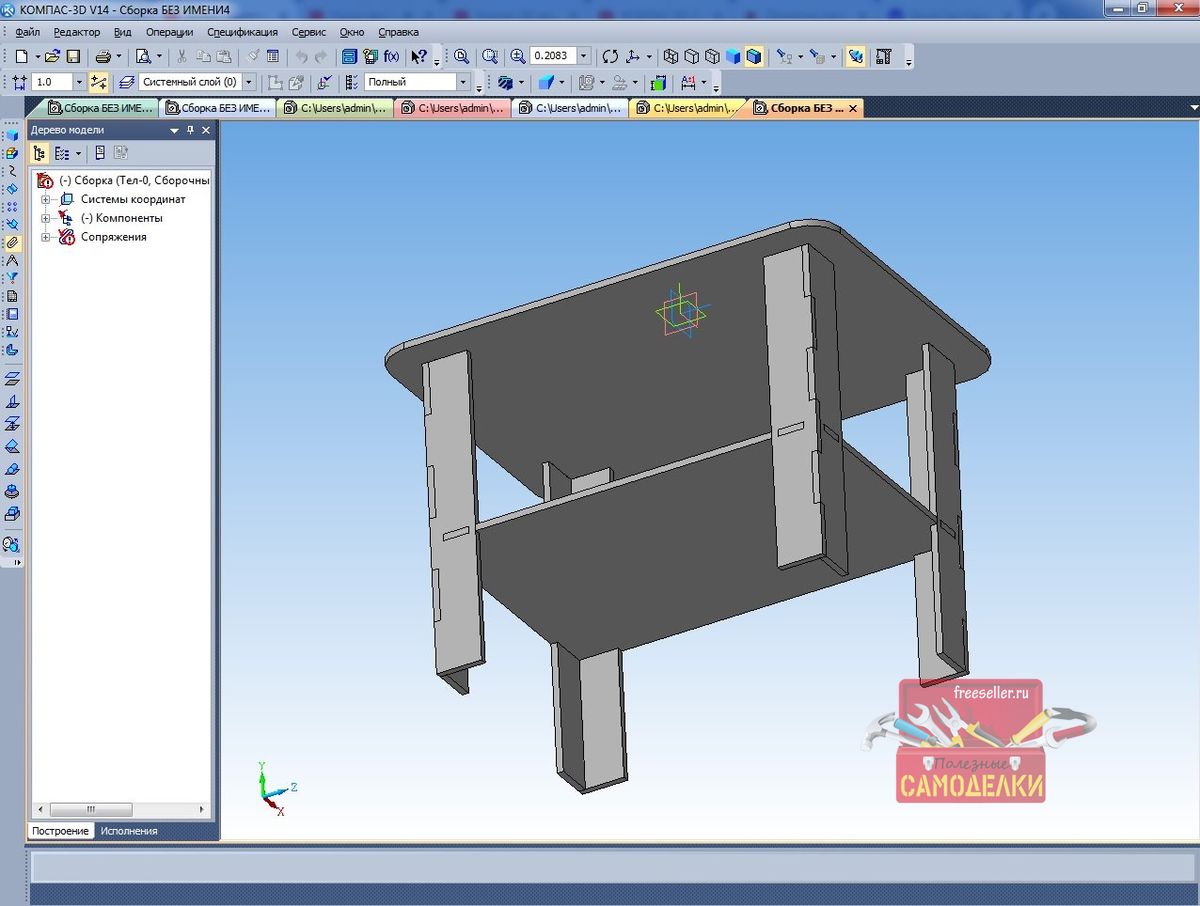1200x906 pixels.
Task: Click the Zoom in magnifier icon
Action: (x=517, y=57)
